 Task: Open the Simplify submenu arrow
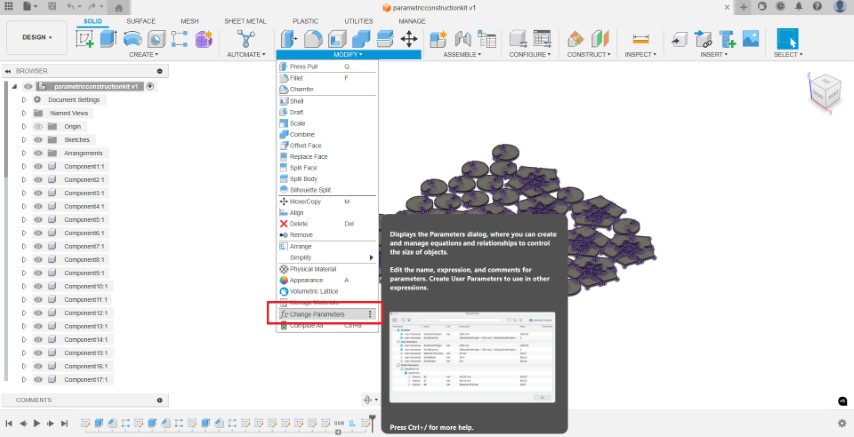point(372,257)
